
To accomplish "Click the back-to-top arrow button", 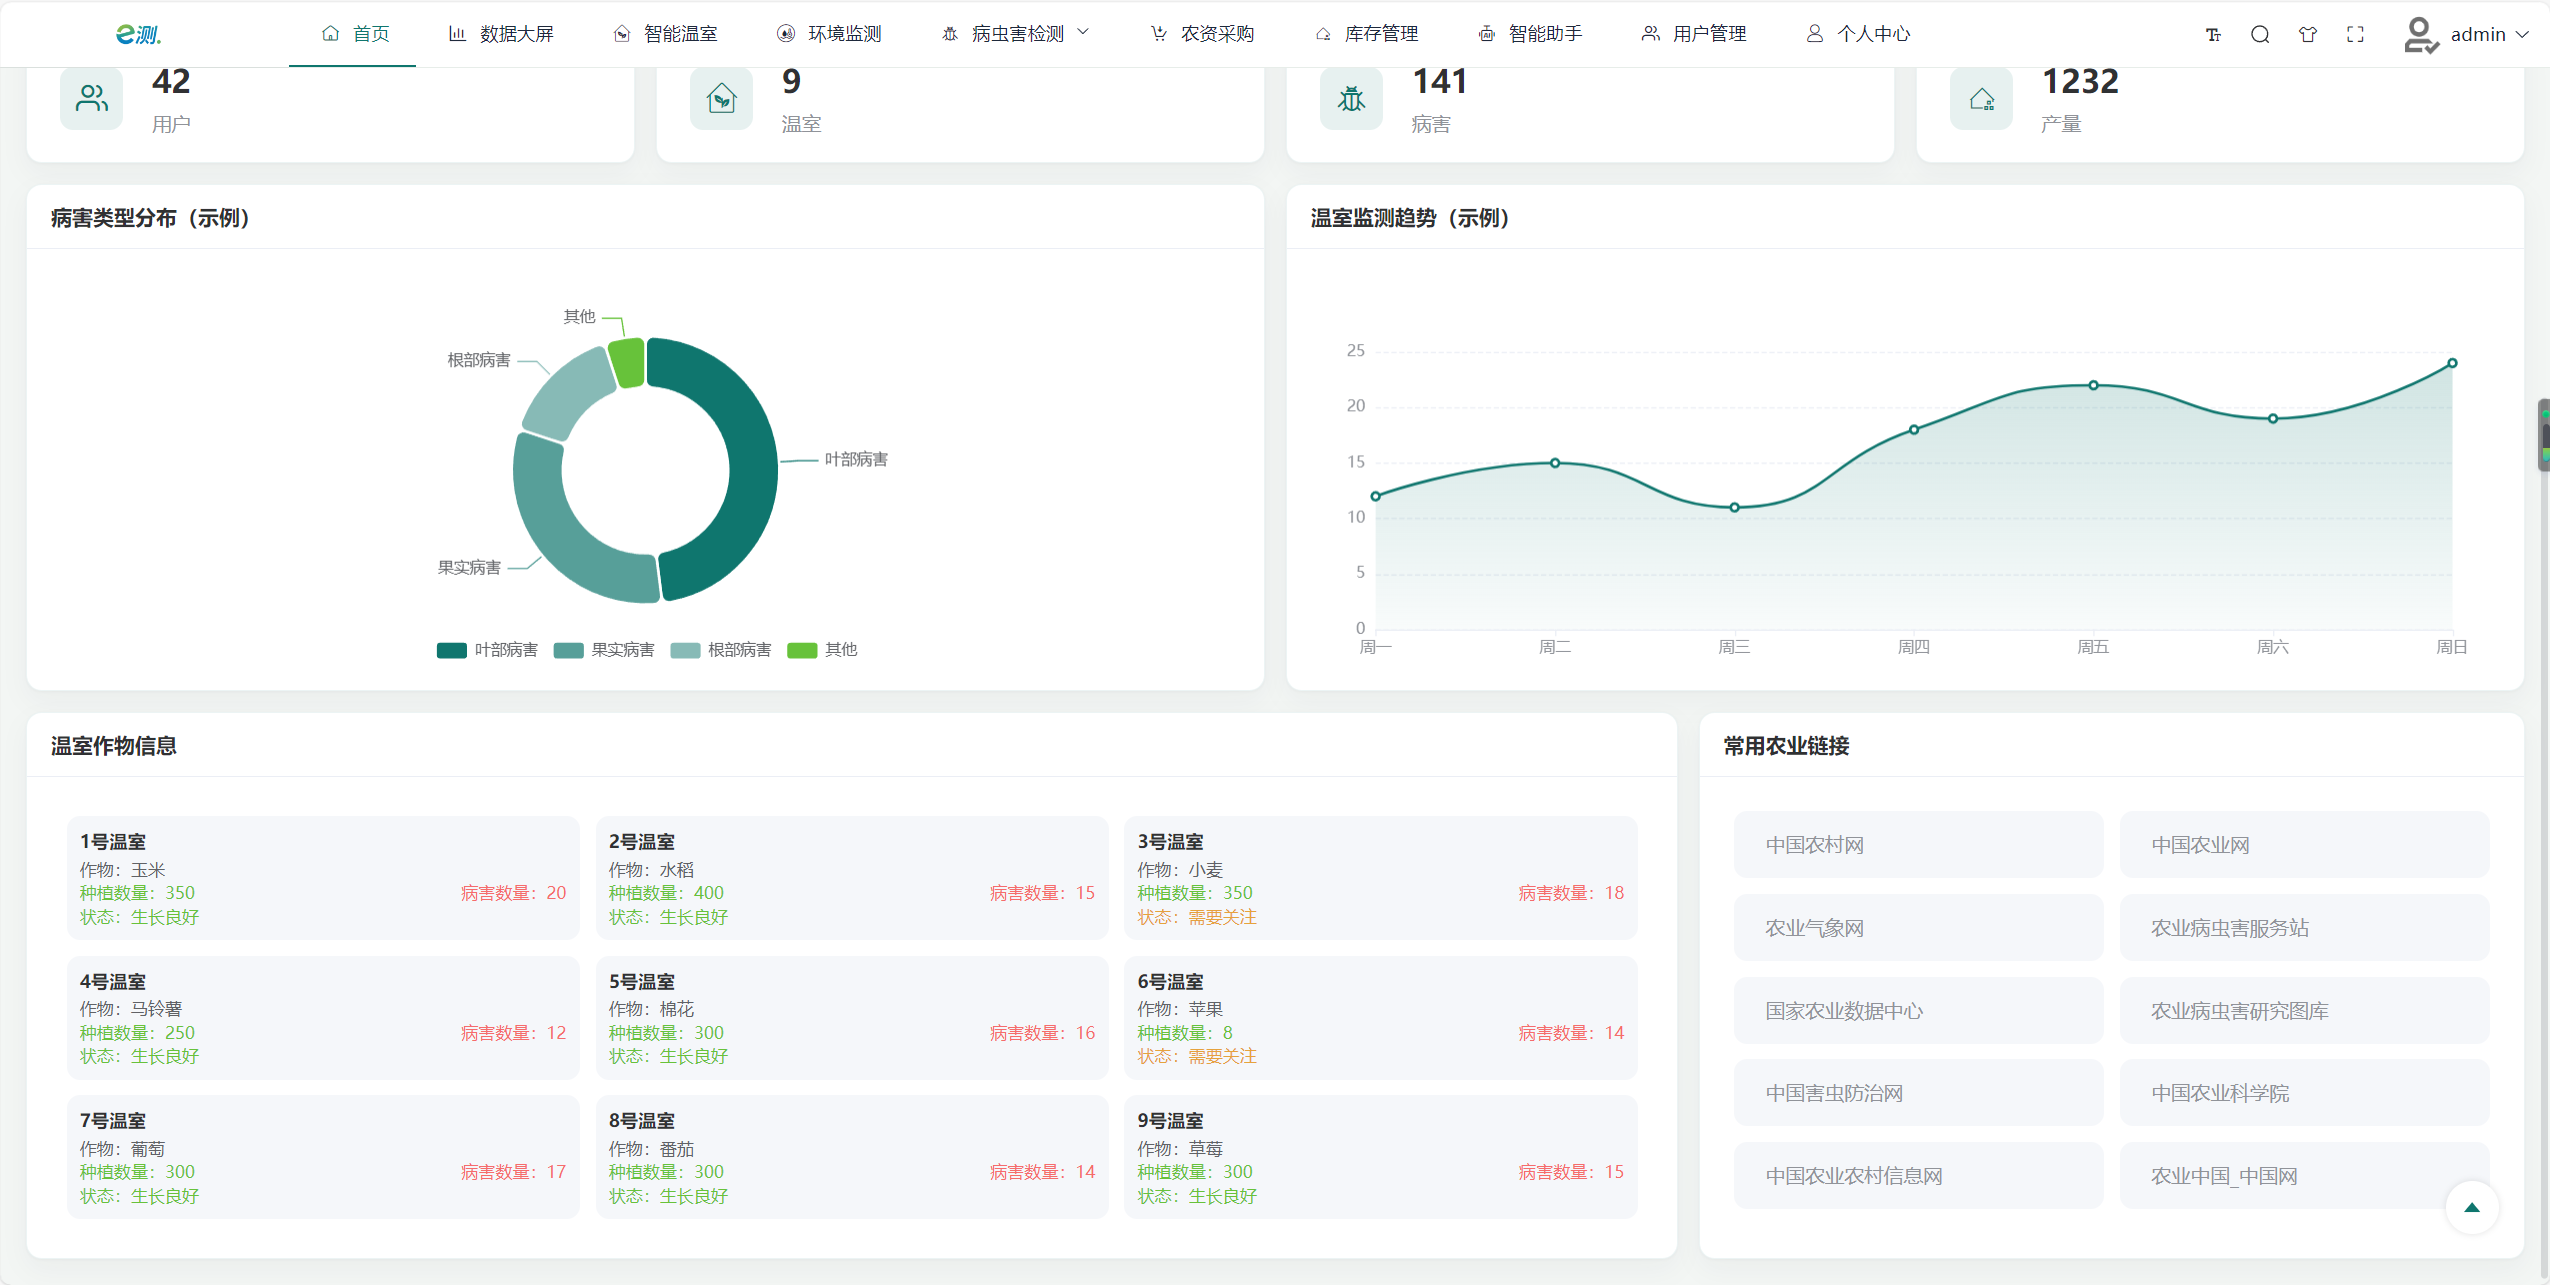I will click(2472, 1207).
